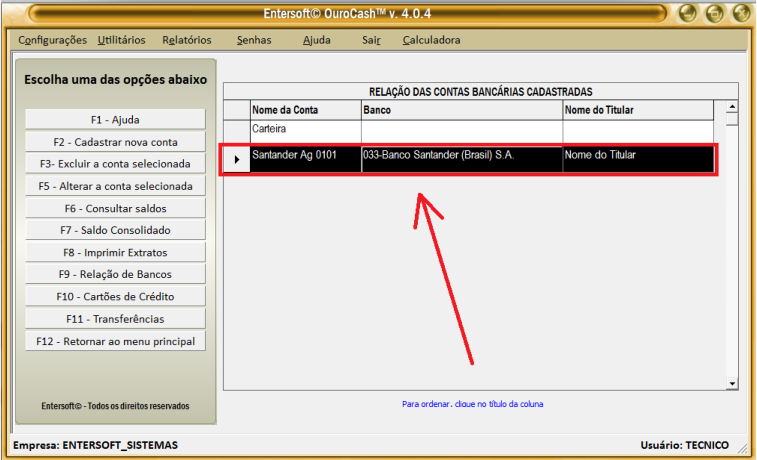Click the gold maximize orb in title bar
757x460 pixels.
[x=715, y=13]
